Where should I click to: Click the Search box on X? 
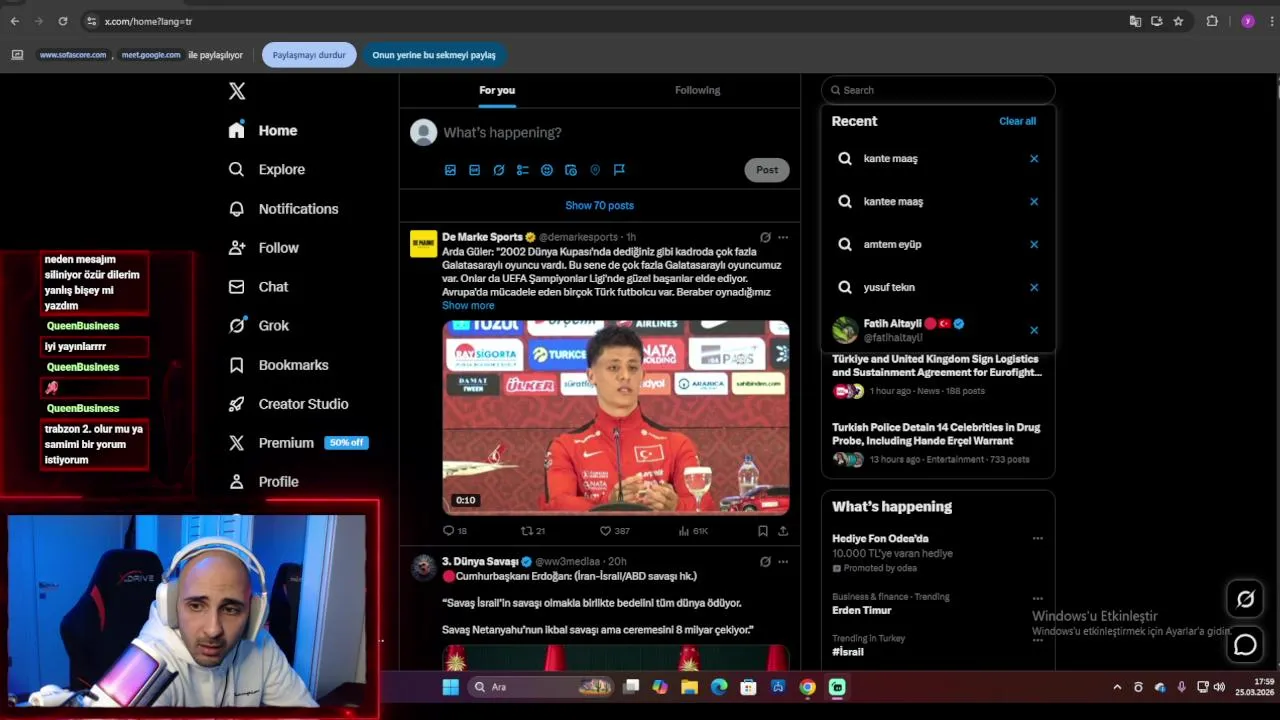(938, 90)
